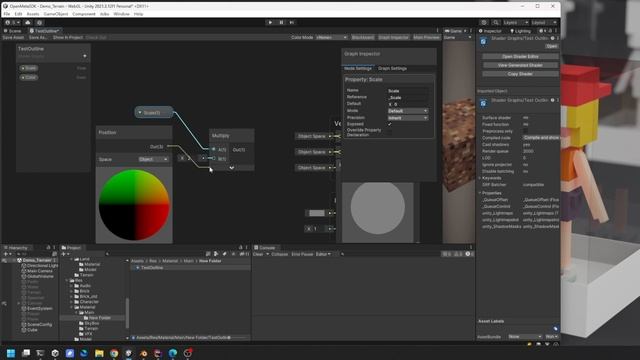Image resolution: width=640 pixels, height=360 pixels.
Task: Click the undo history icon near Layers
Action: click(484, 22)
